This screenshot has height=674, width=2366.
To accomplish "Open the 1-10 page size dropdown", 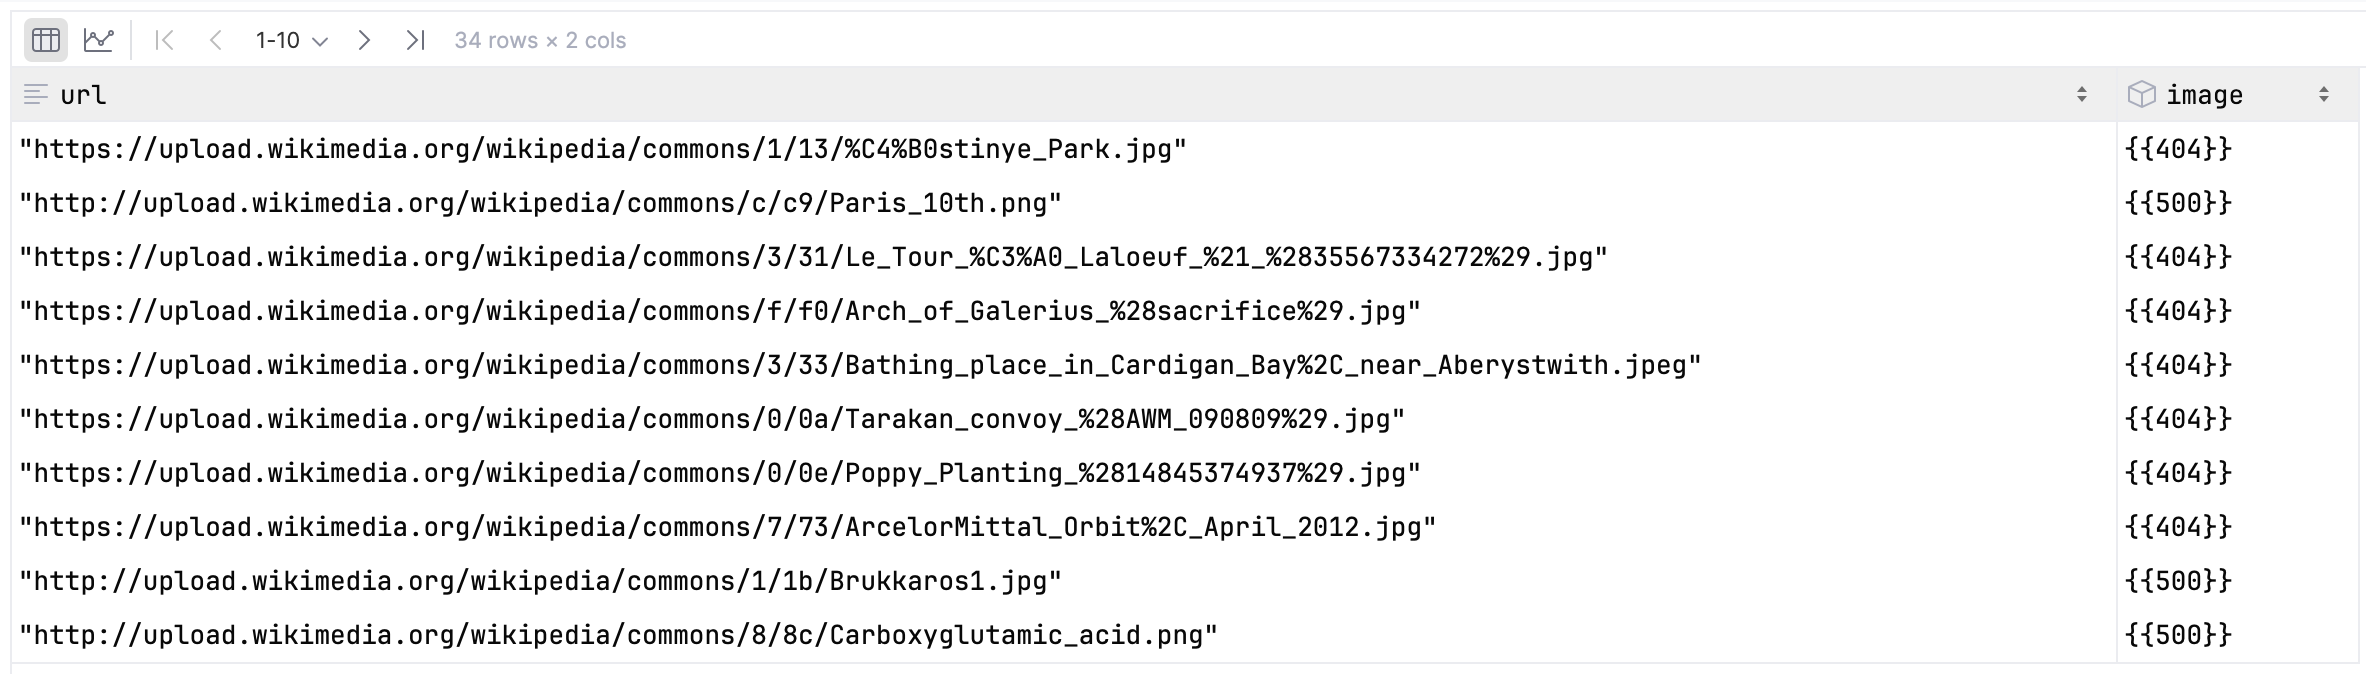I will [291, 40].
